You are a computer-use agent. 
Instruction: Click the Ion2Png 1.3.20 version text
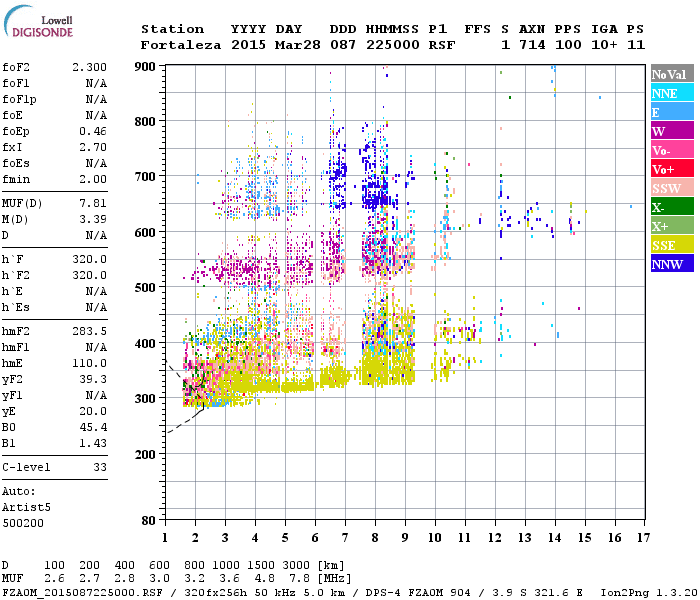point(649,593)
